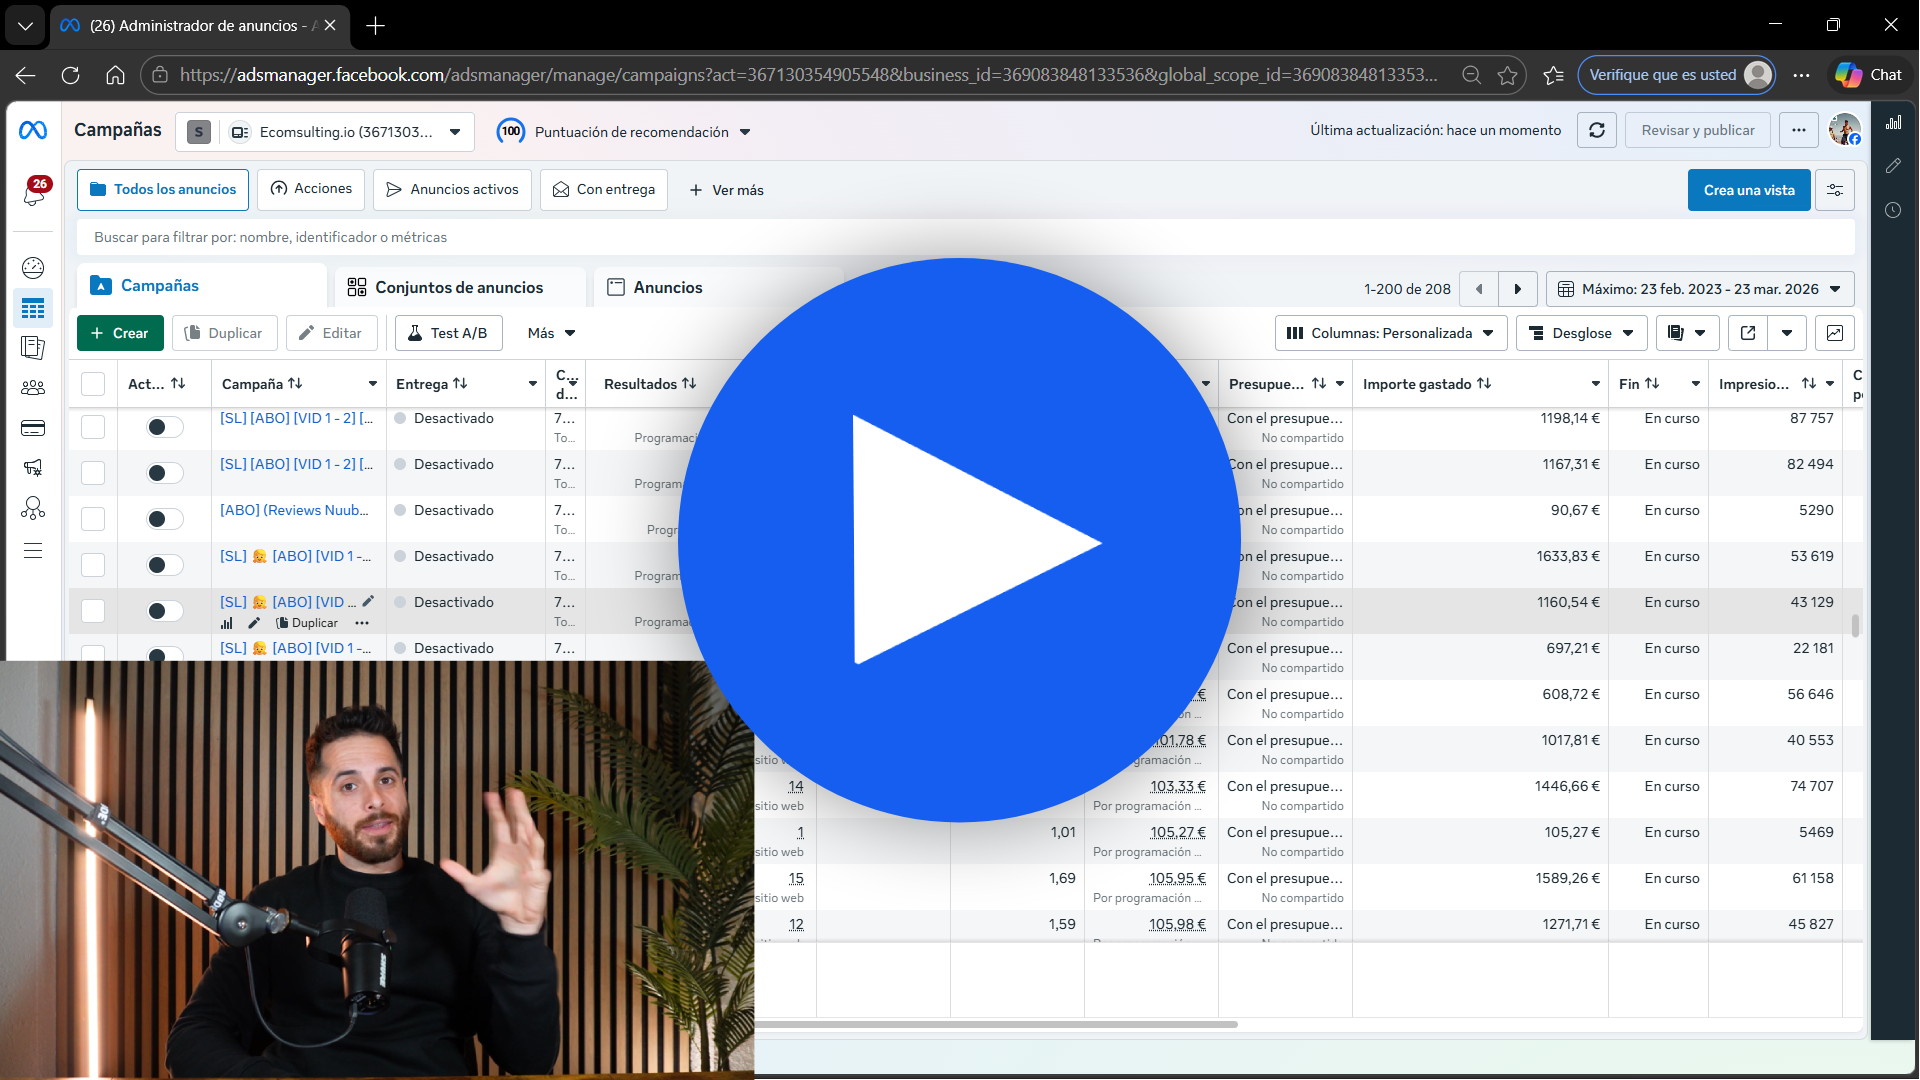This screenshot has width=1920, height=1080.
Task: Open the history clock icon at right
Action: tap(1893, 210)
